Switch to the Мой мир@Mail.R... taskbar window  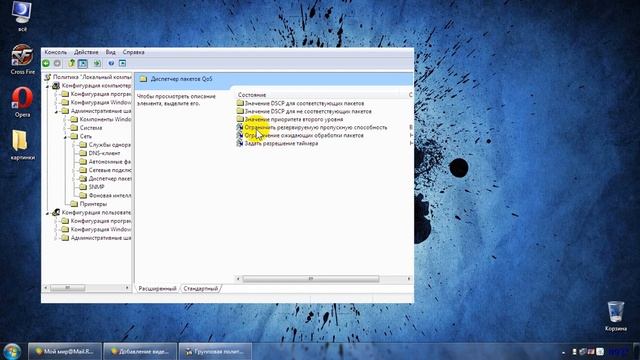[64, 351]
